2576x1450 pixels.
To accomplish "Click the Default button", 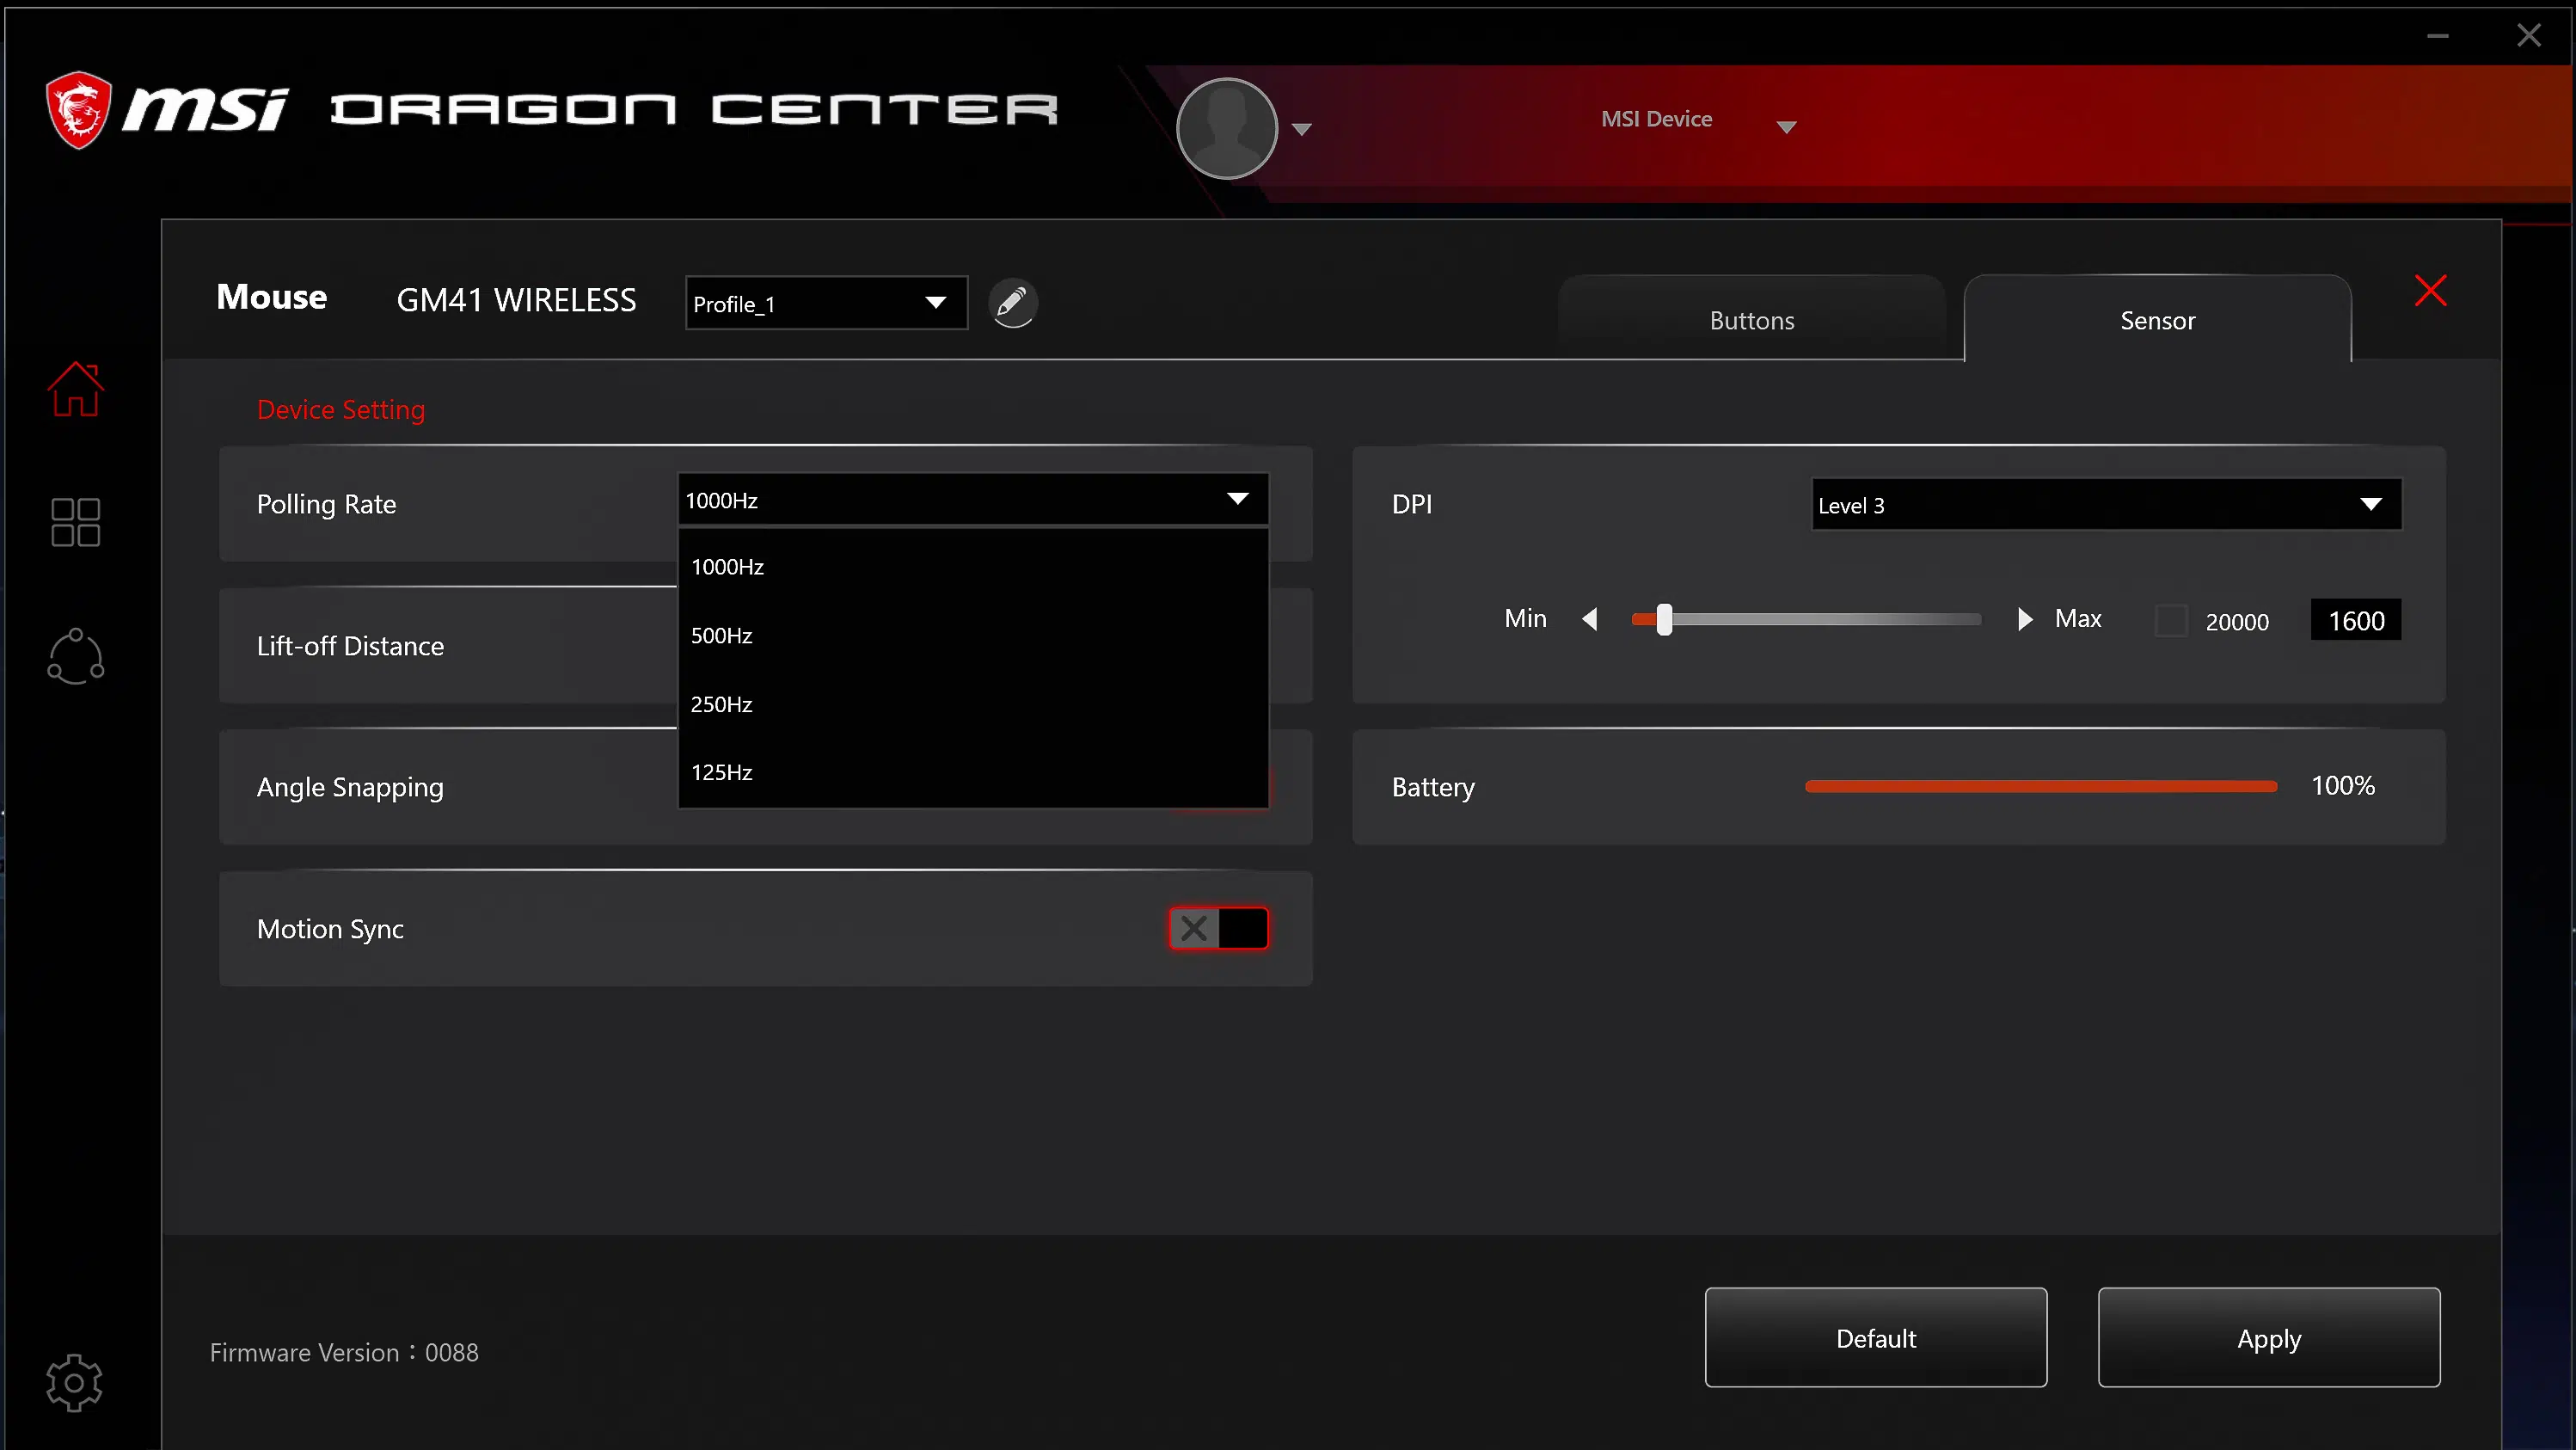I will click(x=1876, y=1338).
